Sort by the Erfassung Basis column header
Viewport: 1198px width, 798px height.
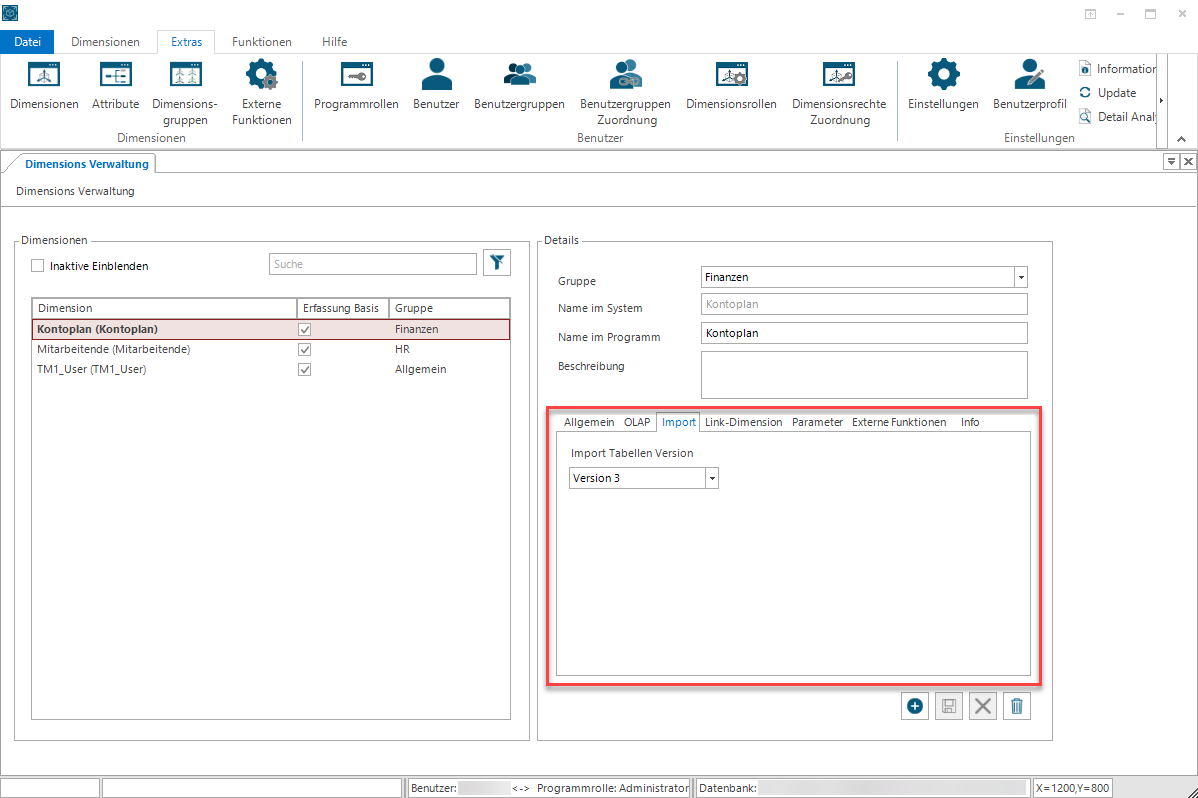click(x=342, y=308)
